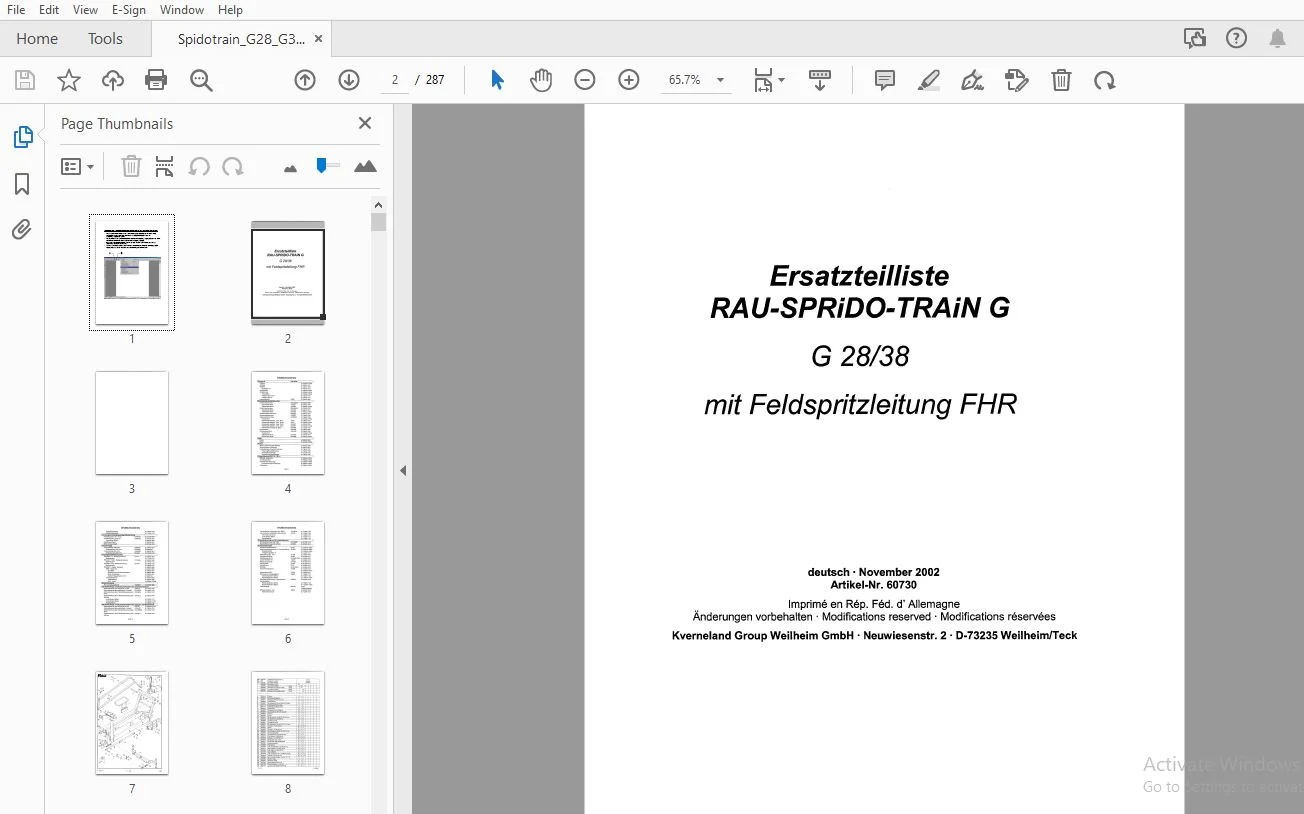Click the current page number field
Viewport: 1304px width, 814px height.
coord(395,80)
